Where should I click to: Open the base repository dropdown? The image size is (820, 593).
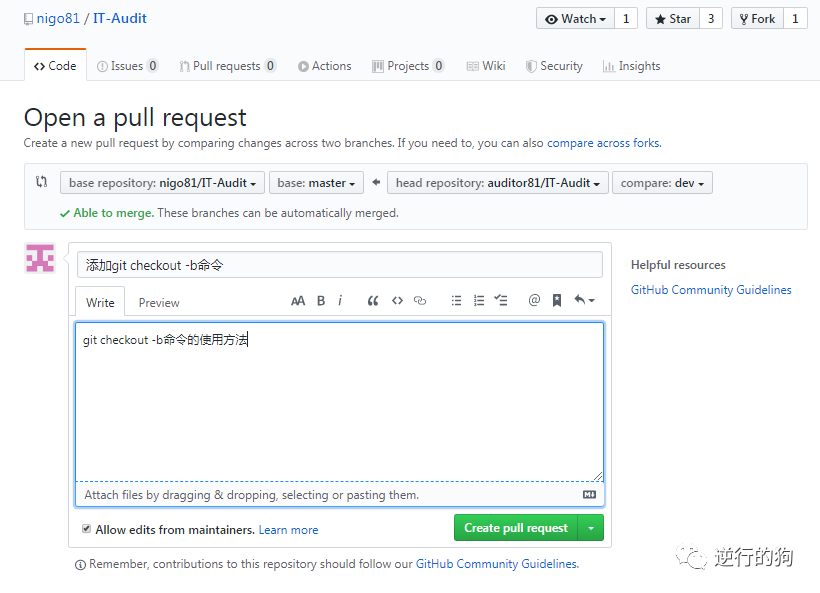click(162, 183)
